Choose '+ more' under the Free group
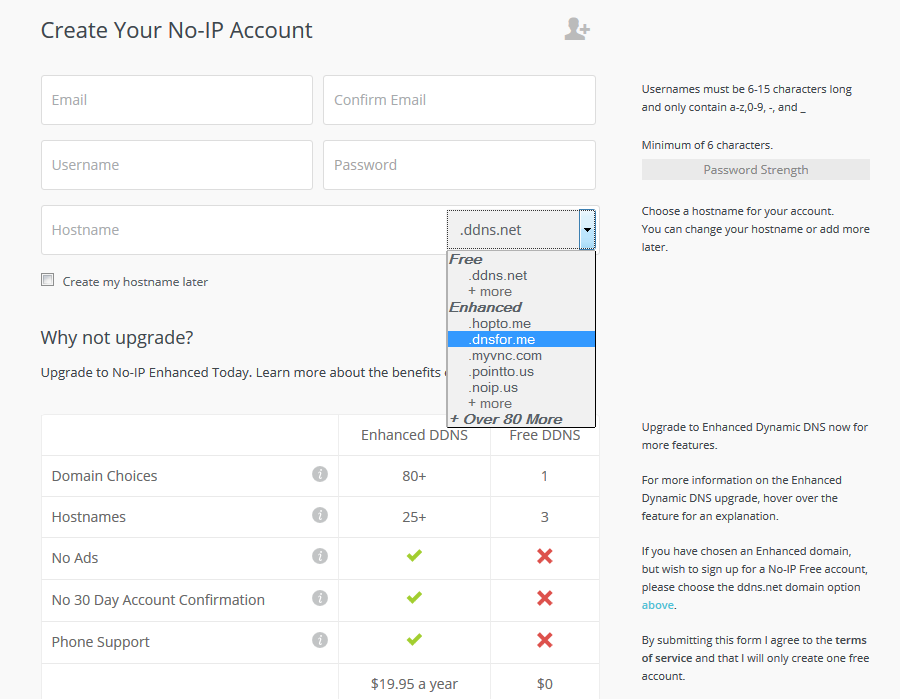This screenshot has height=699, width=900. tap(521, 292)
